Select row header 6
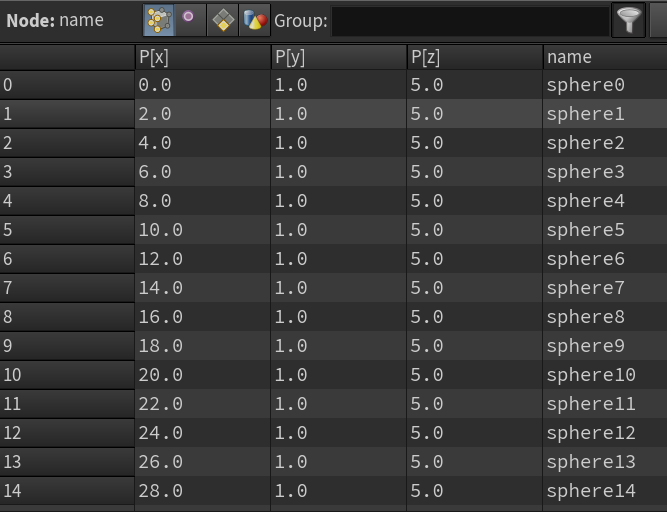This screenshot has height=512, width=667. [x=67, y=259]
